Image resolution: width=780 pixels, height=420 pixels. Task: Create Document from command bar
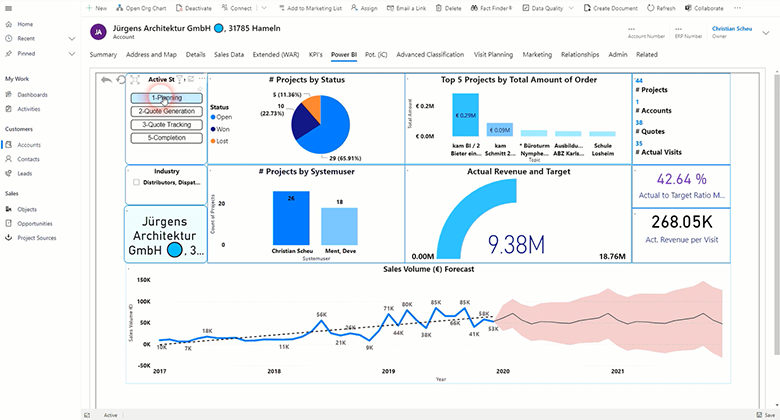pos(610,8)
